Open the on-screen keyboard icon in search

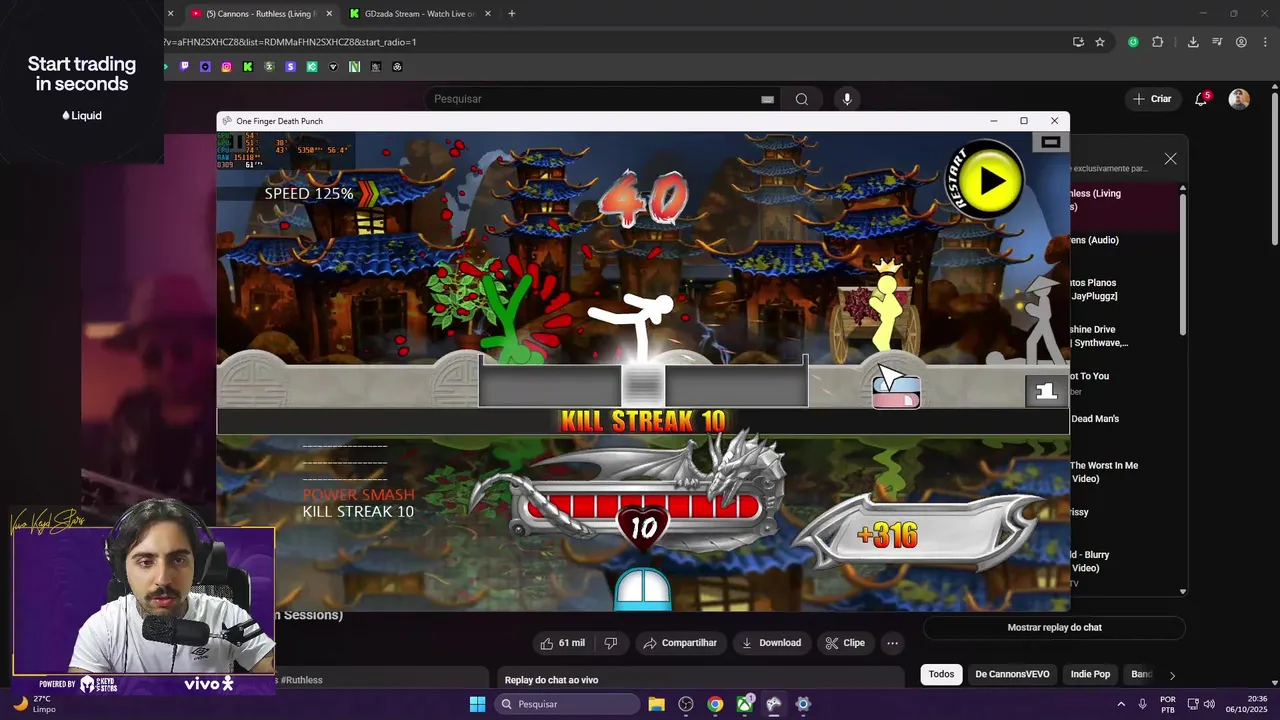coord(767,99)
